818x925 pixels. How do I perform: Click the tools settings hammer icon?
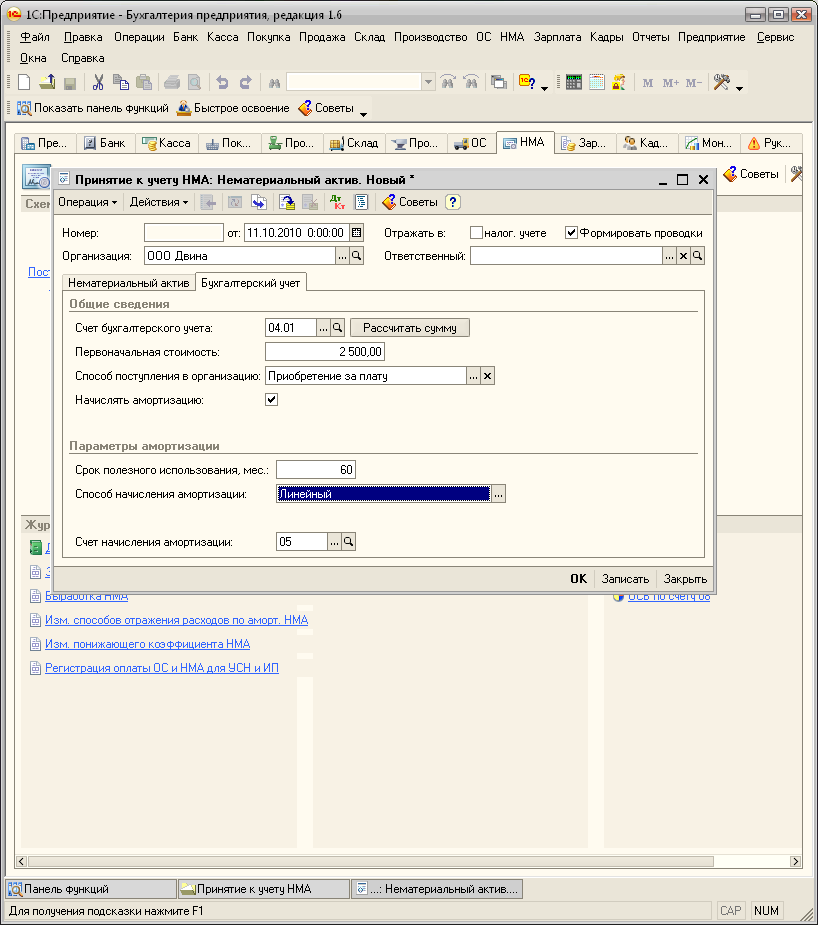coord(721,82)
